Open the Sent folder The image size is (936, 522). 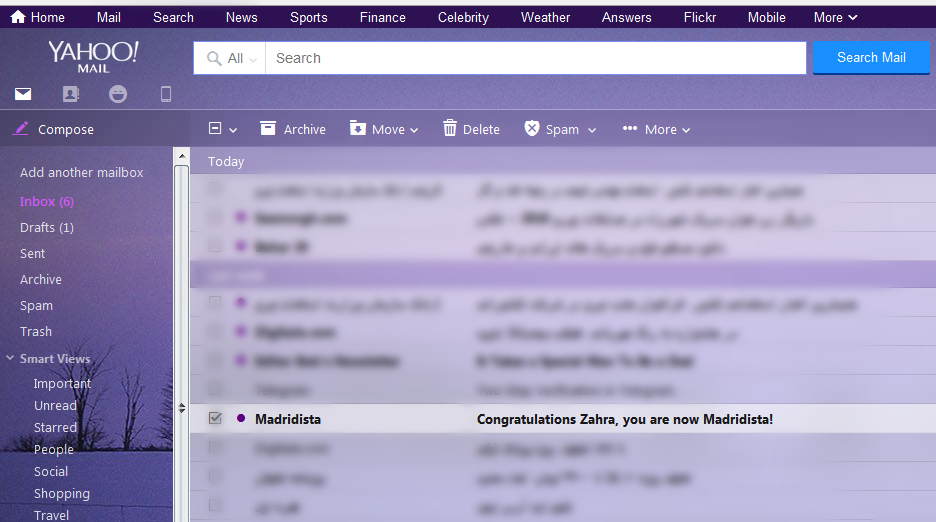pos(32,254)
